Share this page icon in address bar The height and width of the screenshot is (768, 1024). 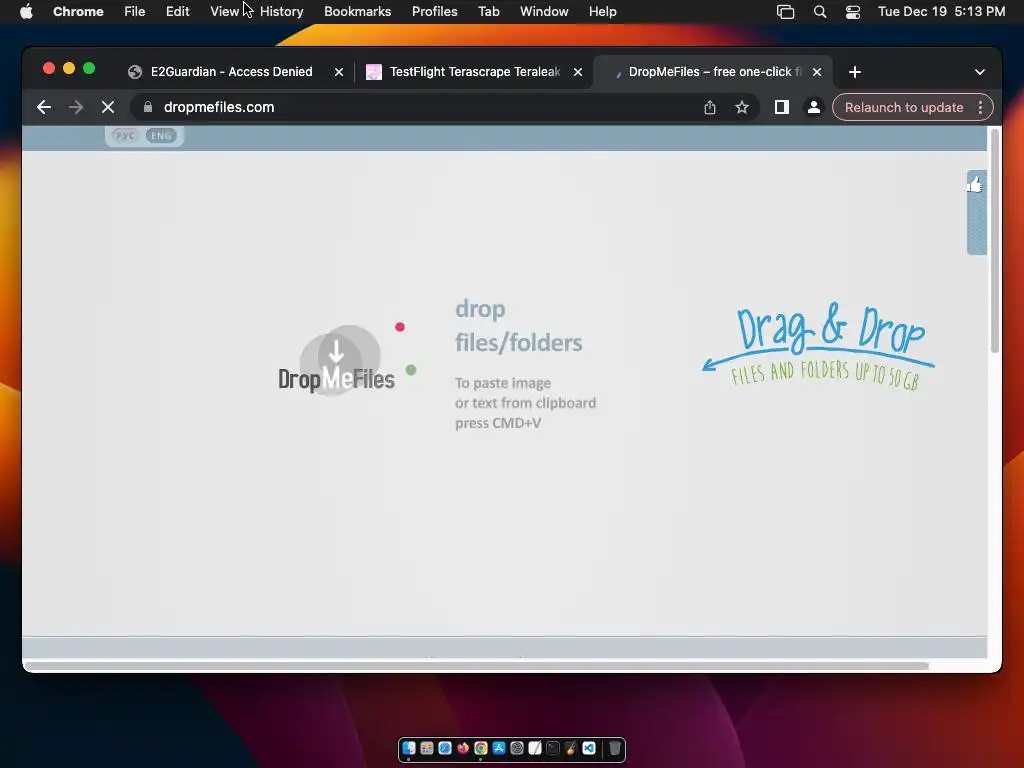point(710,107)
